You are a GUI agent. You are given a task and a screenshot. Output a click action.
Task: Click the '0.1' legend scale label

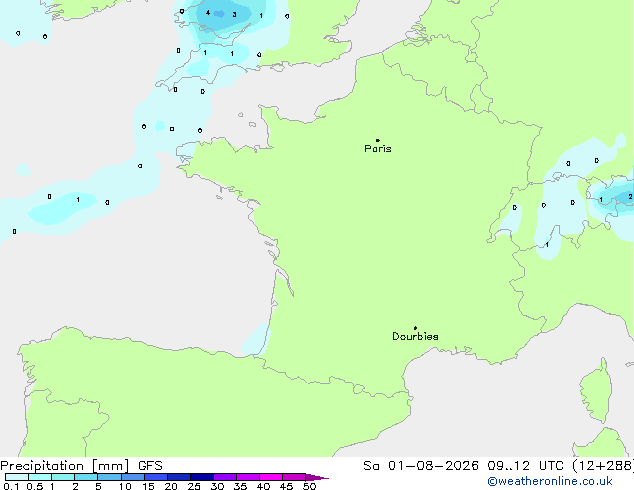(x=11, y=486)
